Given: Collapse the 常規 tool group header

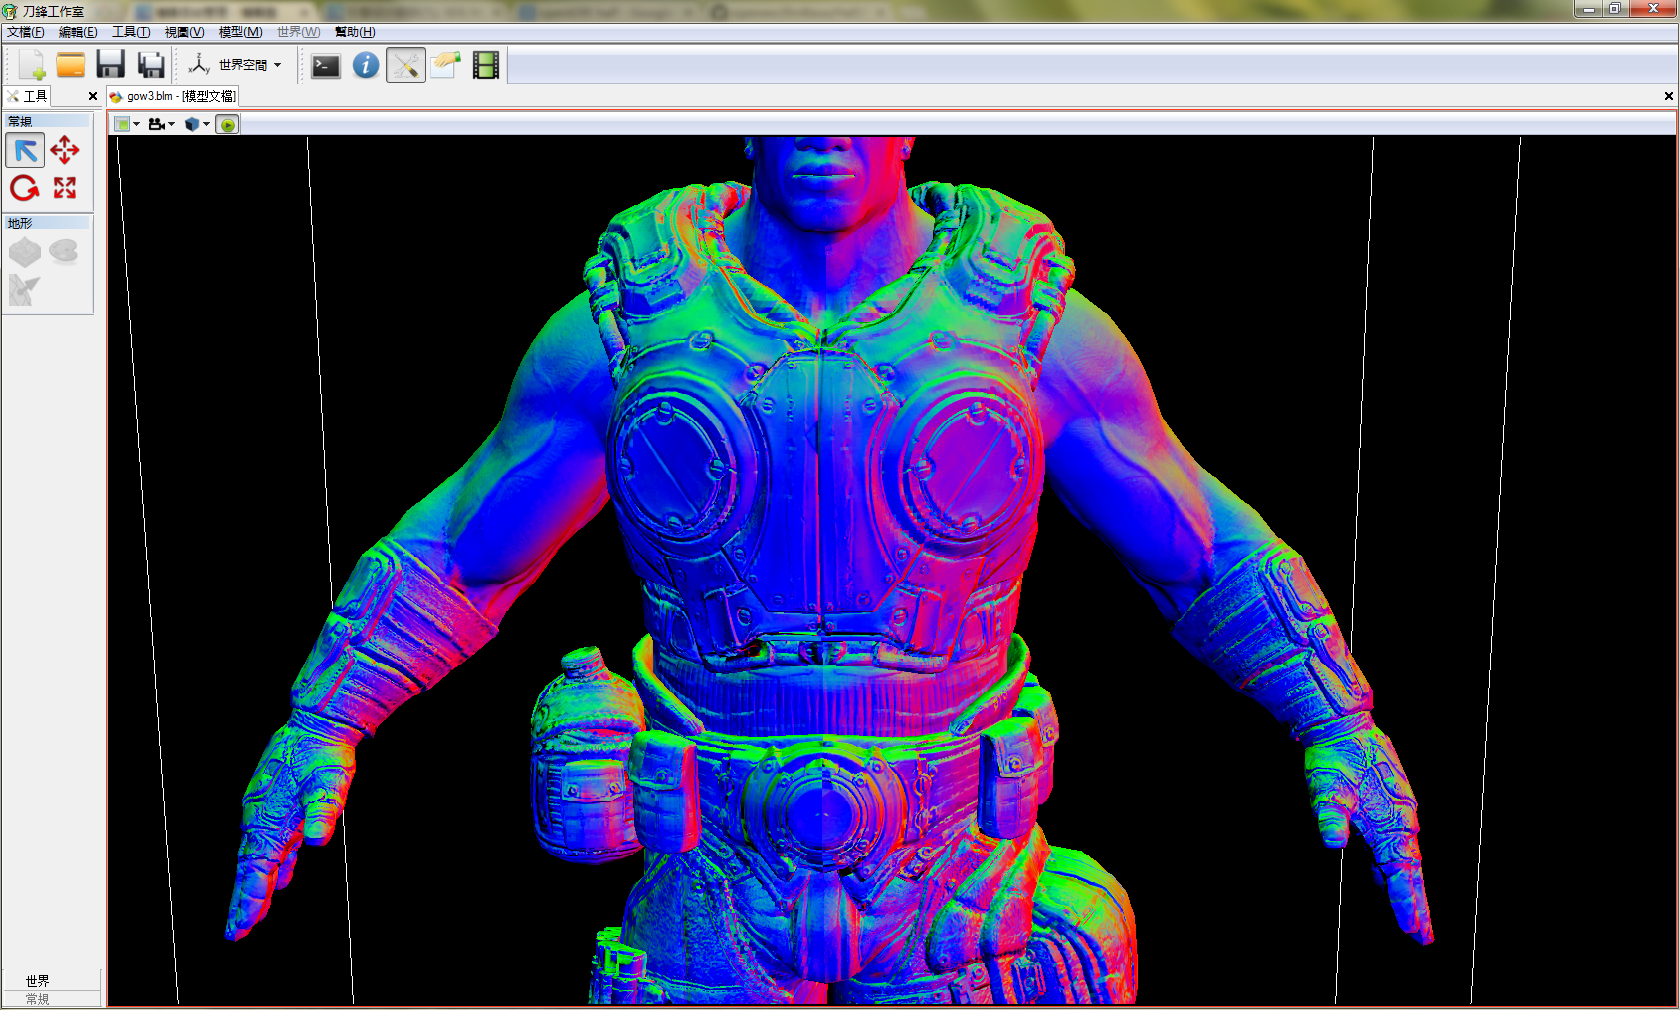Looking at the screenshot, I should 48,121.
